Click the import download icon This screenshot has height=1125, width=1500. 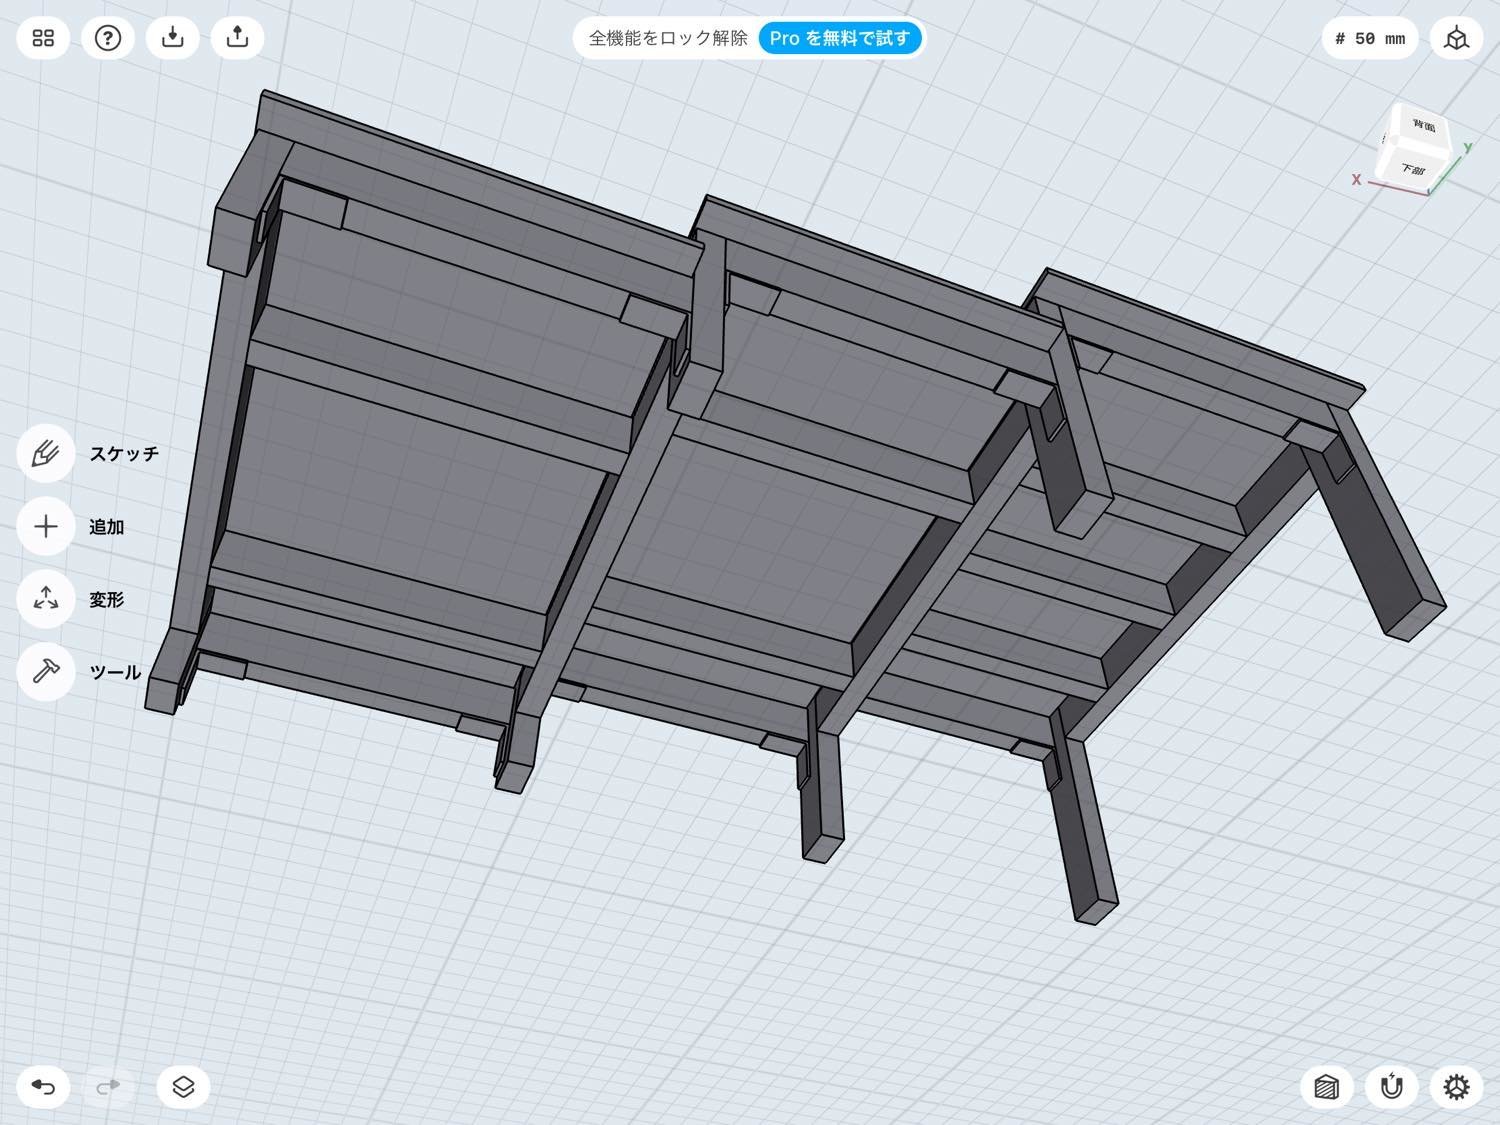[x=173, y=38]
